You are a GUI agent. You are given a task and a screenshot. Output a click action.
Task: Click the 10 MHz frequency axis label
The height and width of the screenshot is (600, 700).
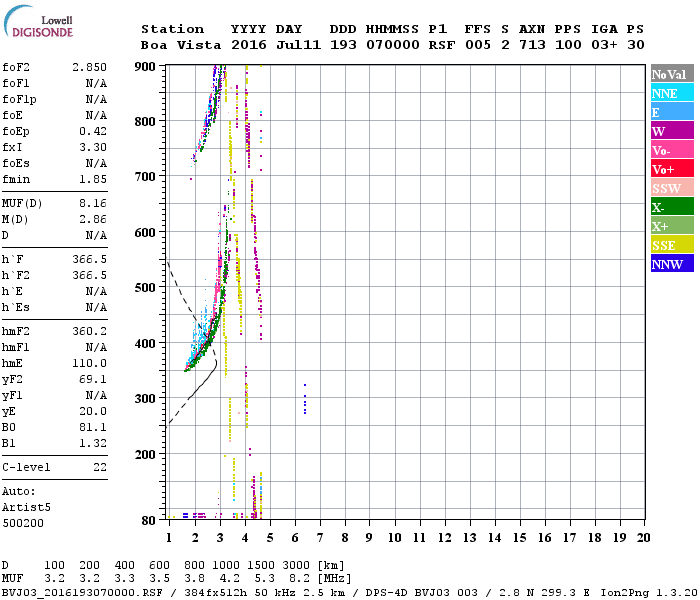(394, 538)
